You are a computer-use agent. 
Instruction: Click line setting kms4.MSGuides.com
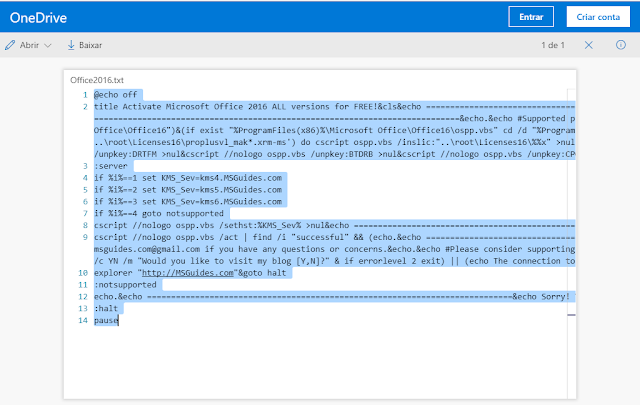click(x=188, y=178)
